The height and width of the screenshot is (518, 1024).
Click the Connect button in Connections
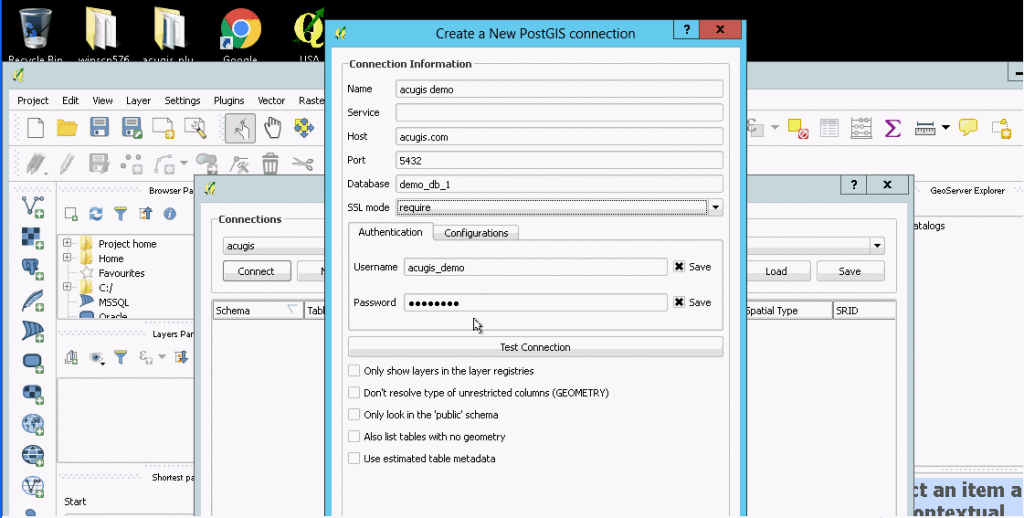click(256, 271)
